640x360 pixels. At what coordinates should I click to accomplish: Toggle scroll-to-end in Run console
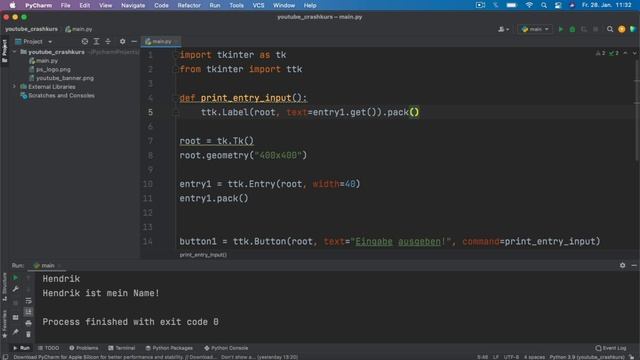pos(28,312)
